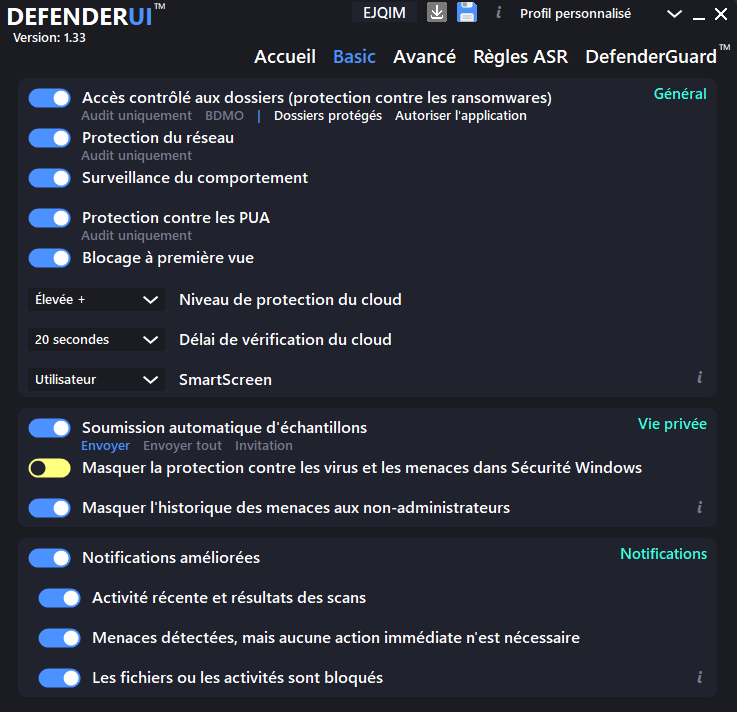Screen dimensions: 737x712
Task: Click the info icon in the SmartScreen row
Action: pyautogui.click(x=700, y=377)
